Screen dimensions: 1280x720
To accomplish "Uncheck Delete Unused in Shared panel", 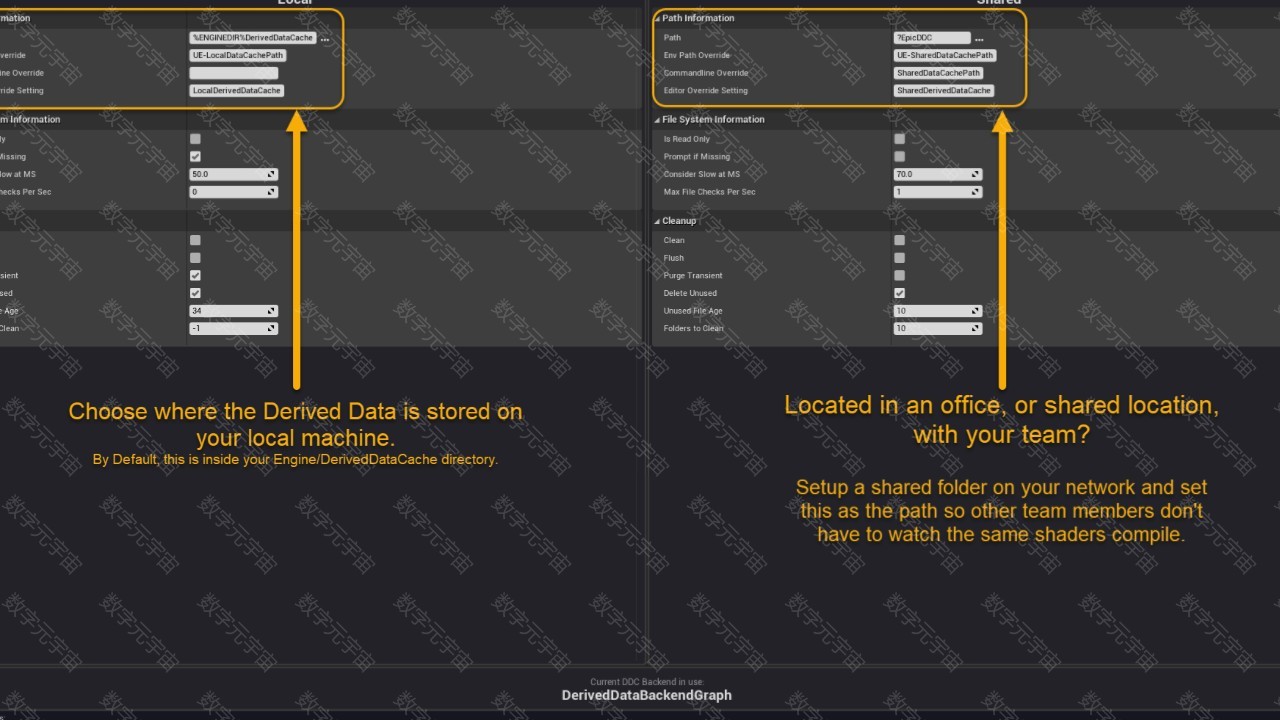I will pos(899,293).
